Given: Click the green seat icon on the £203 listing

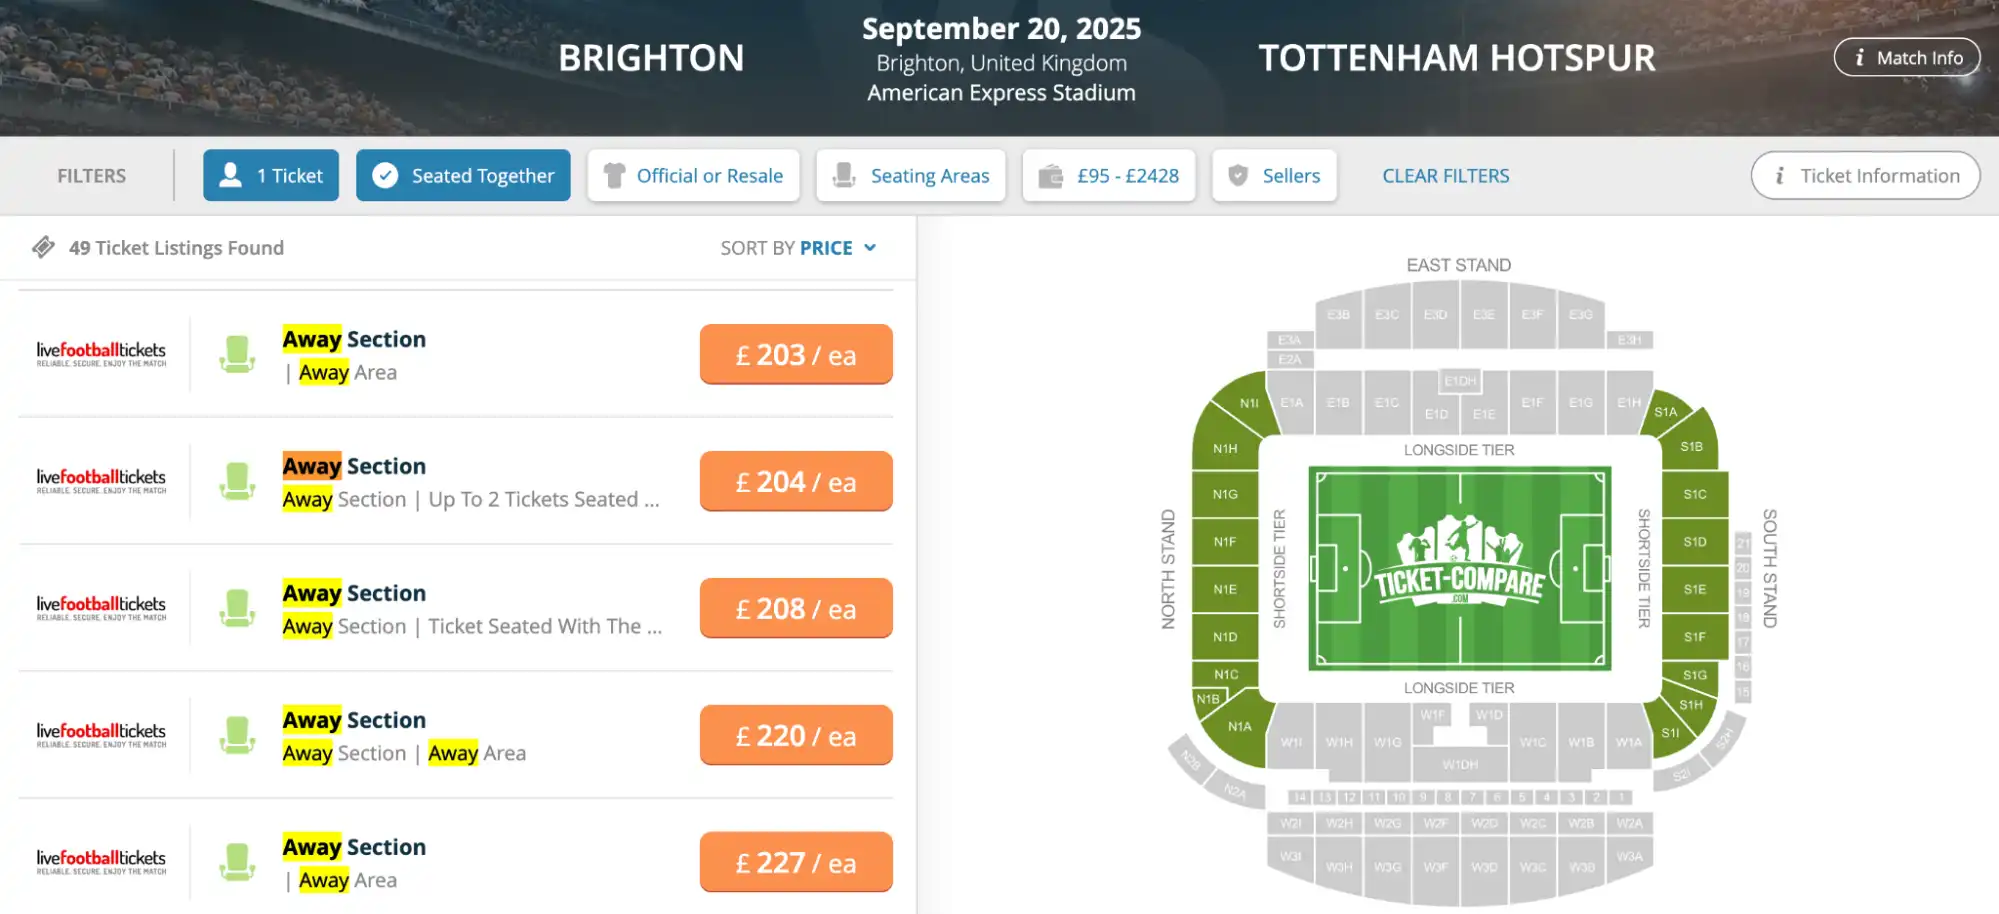Looking at the screenshot, I should [237, 354].
